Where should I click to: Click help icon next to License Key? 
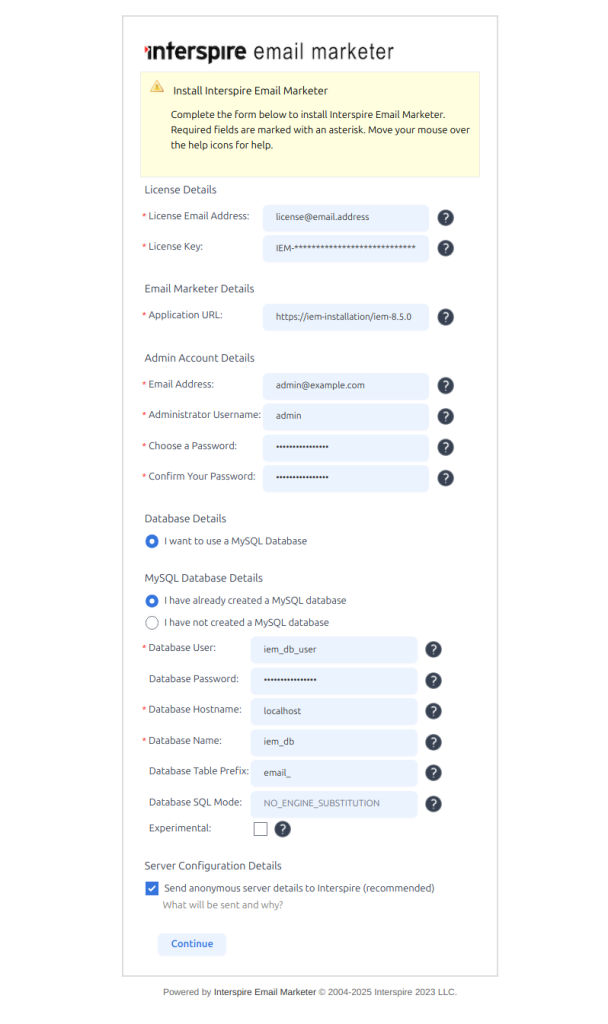coord(446,248)
